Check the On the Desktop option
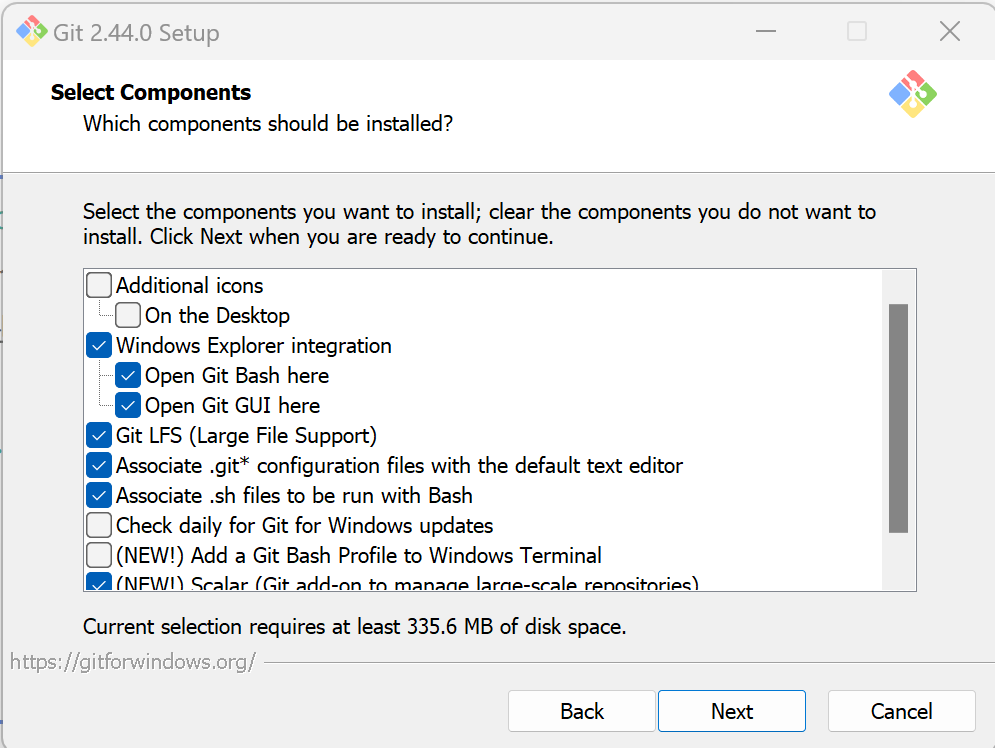The width and height of the screenshot is (995, 748). [128, 316]
